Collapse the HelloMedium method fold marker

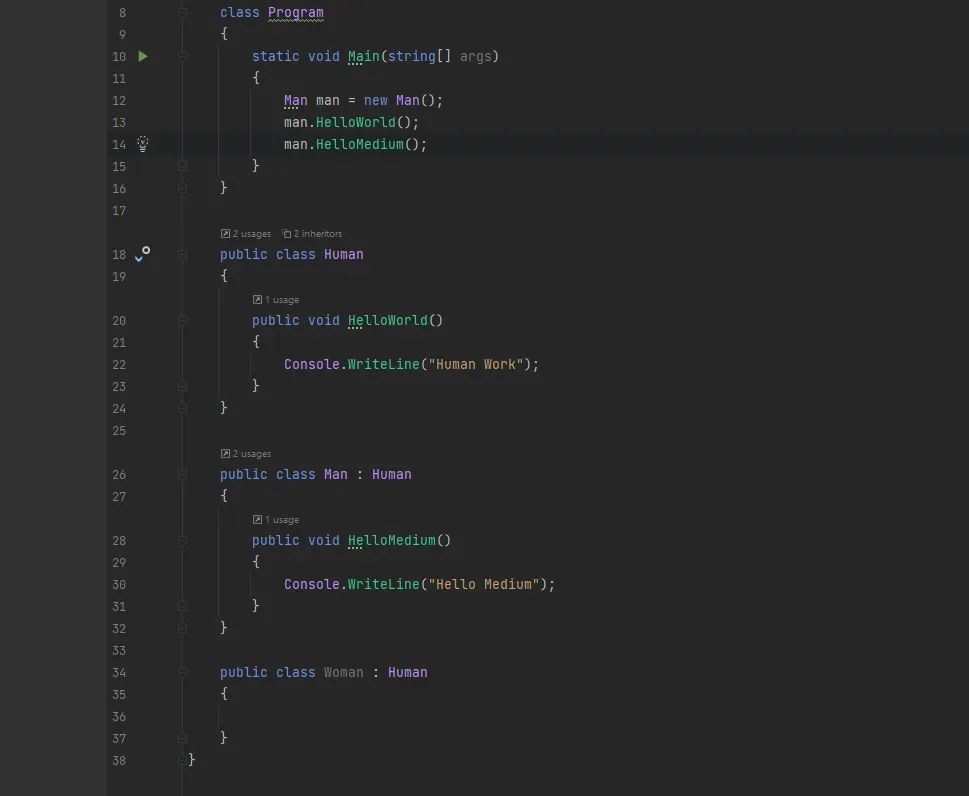[x=182, y=540]
